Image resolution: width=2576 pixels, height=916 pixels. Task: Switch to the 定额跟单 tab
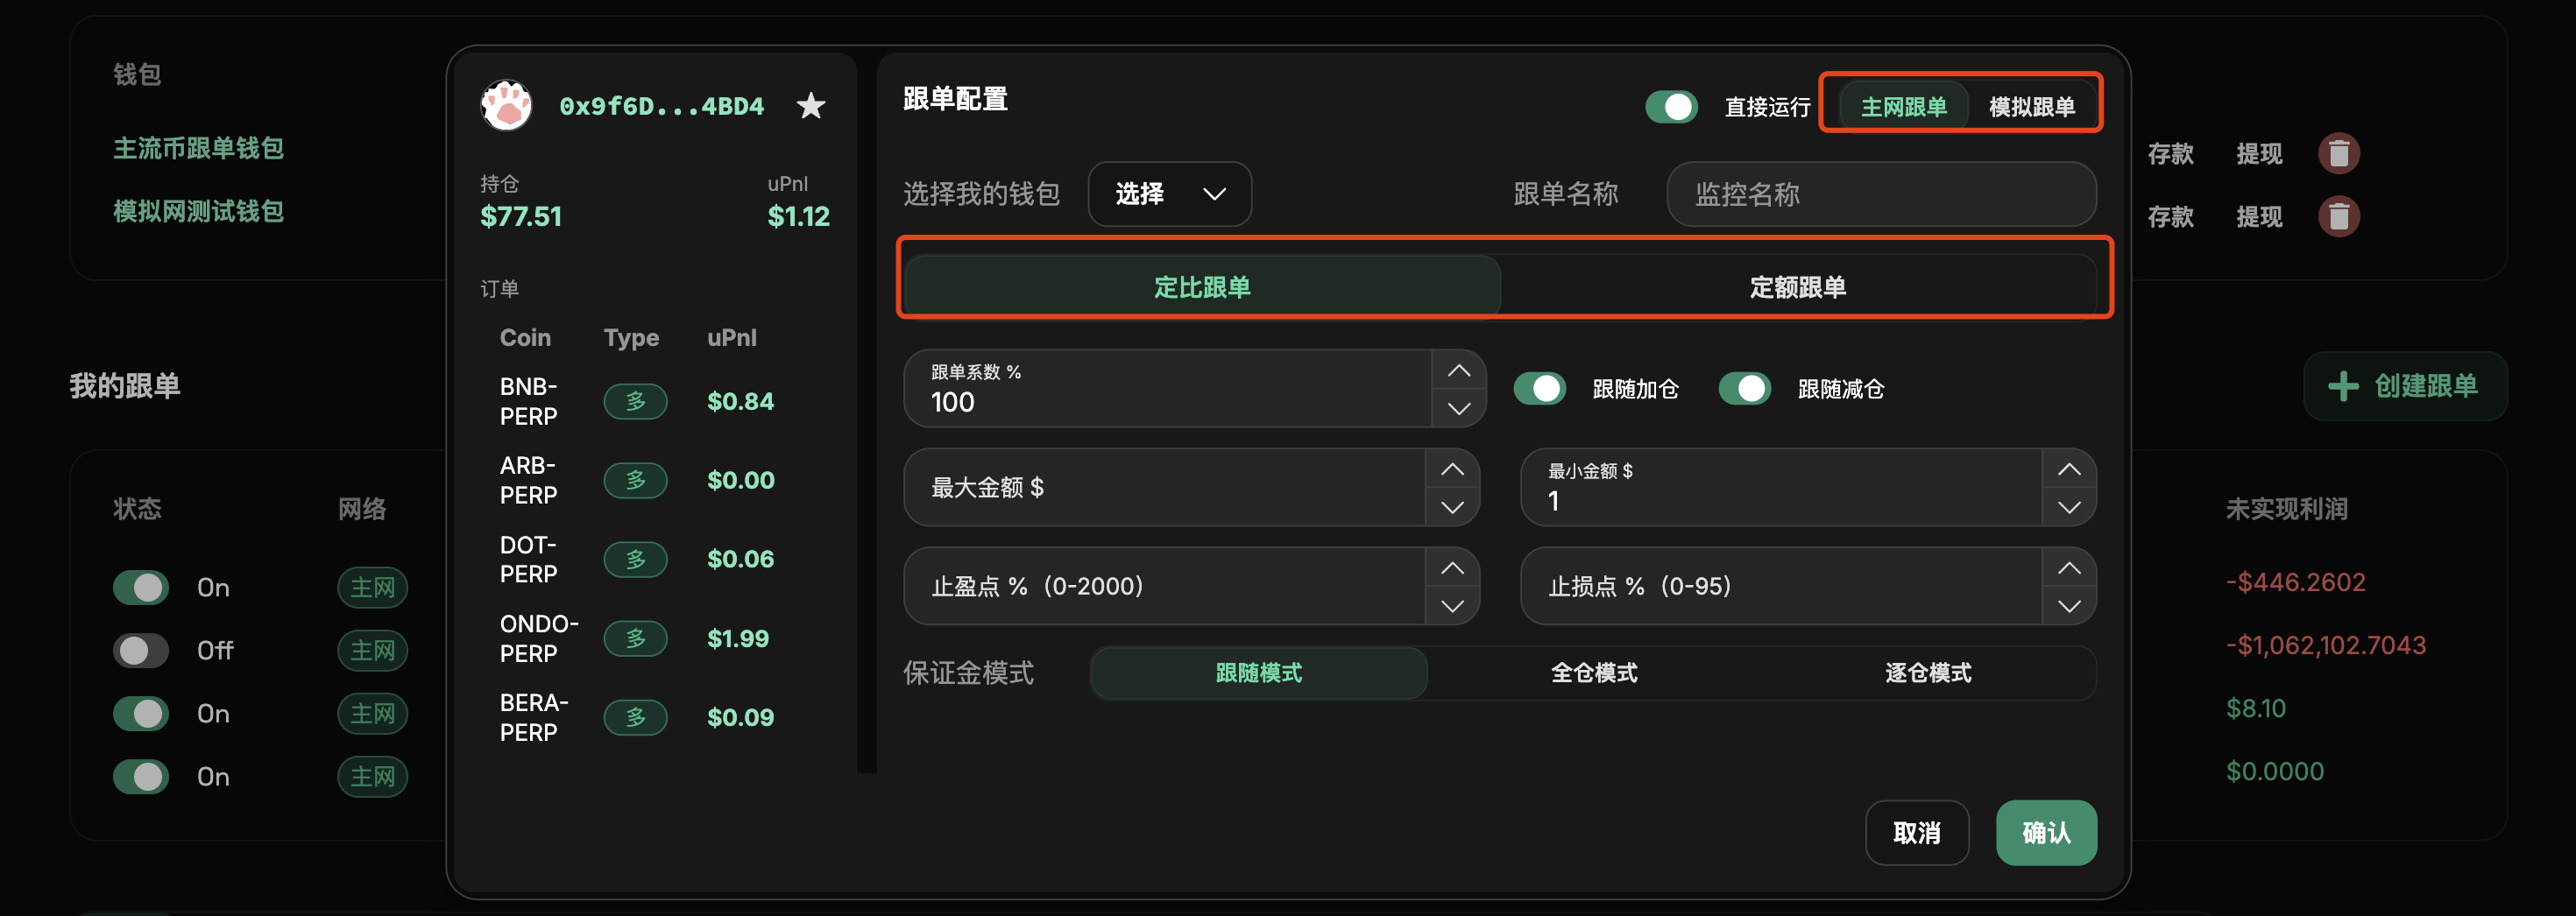pyautogui.click(x=1797, y=287)
